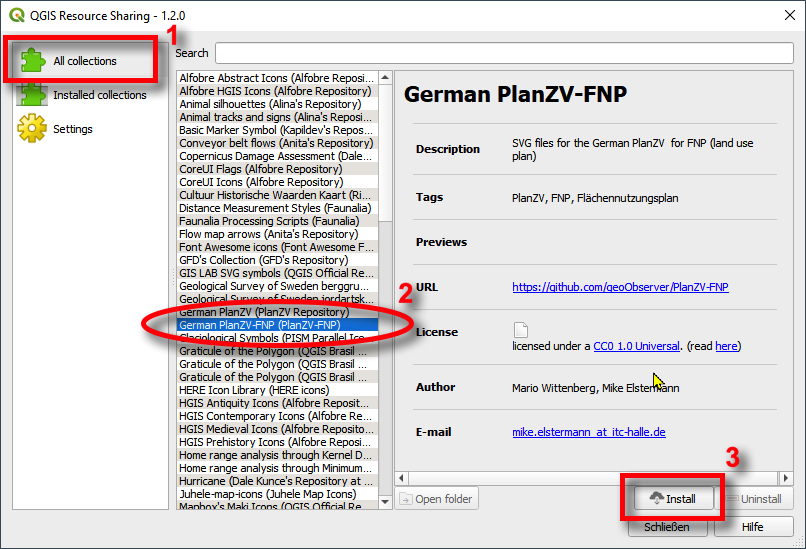Image resolution: width=806 pixels, height=549 pixels.
Task: Select Animal tracks and signs collection
Action: click(278, 117)
